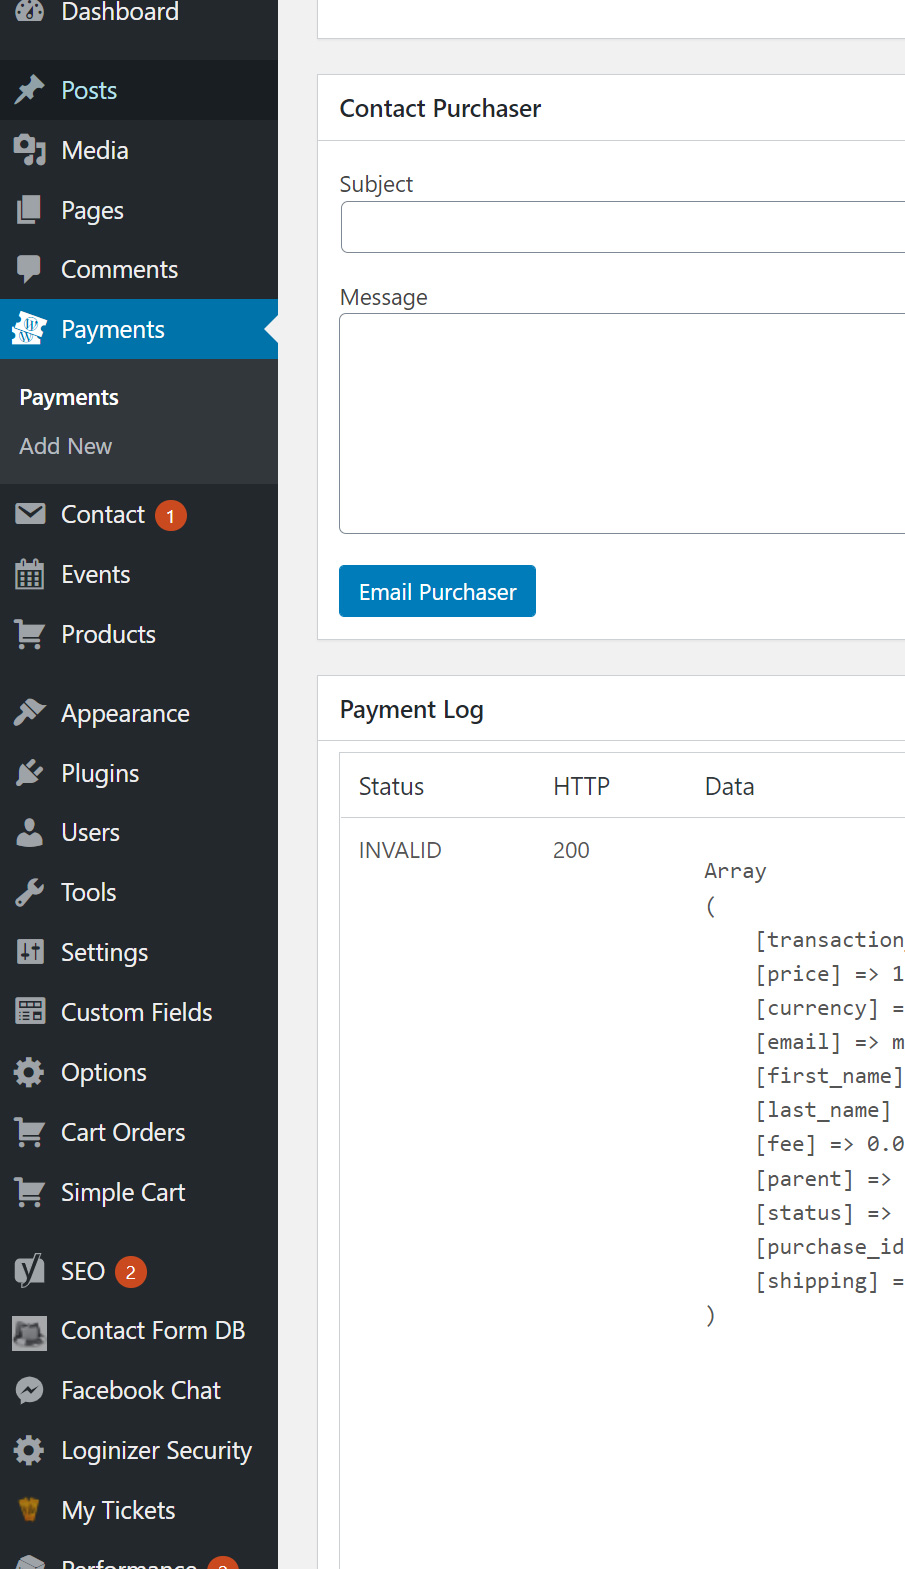905x1569 pixels.
Task: Click the Payments tickets icon
Action: click(x=29, y=329)
